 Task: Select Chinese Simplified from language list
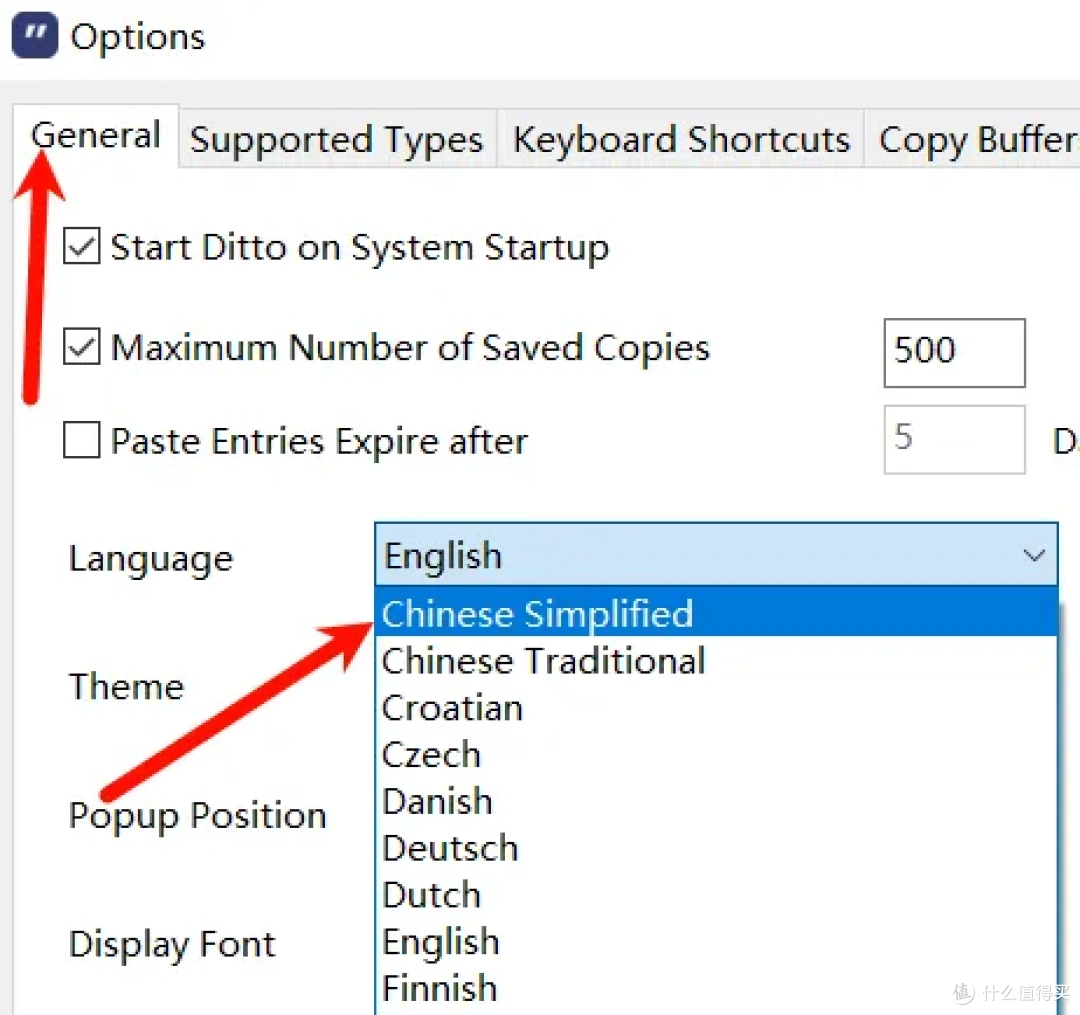[x=716, y=613]
